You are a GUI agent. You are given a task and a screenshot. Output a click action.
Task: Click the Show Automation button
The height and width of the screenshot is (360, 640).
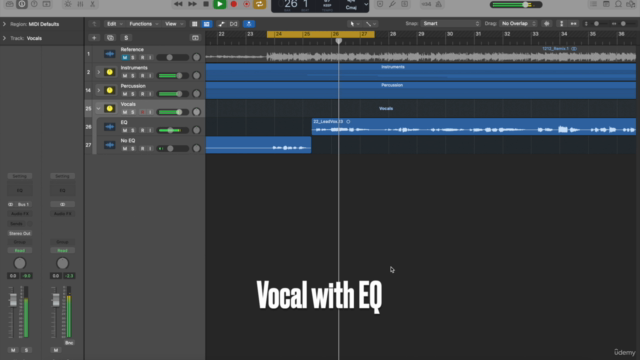tap(221, 24)
